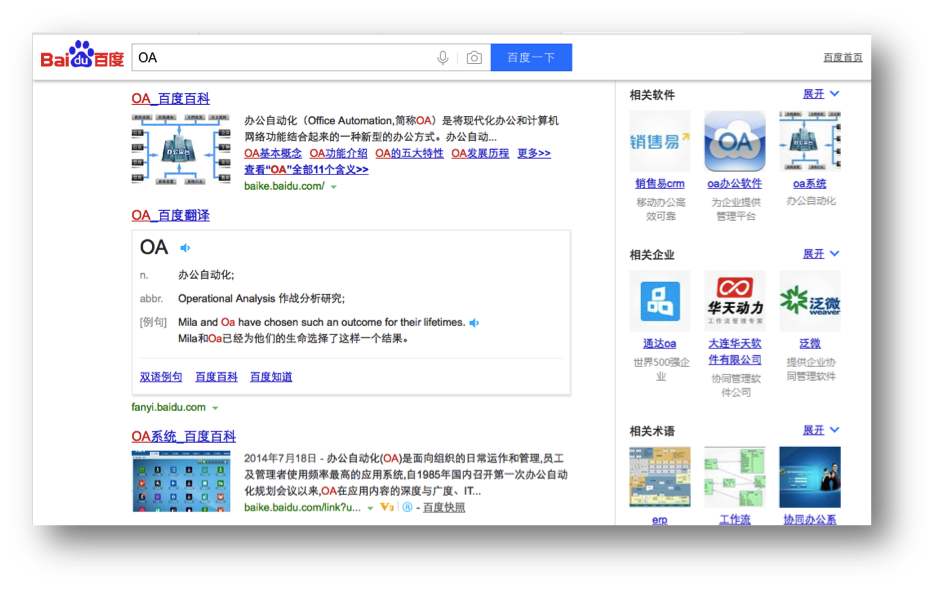
Task: Open OA_百度翻译 result title
Action: point(171,216)
